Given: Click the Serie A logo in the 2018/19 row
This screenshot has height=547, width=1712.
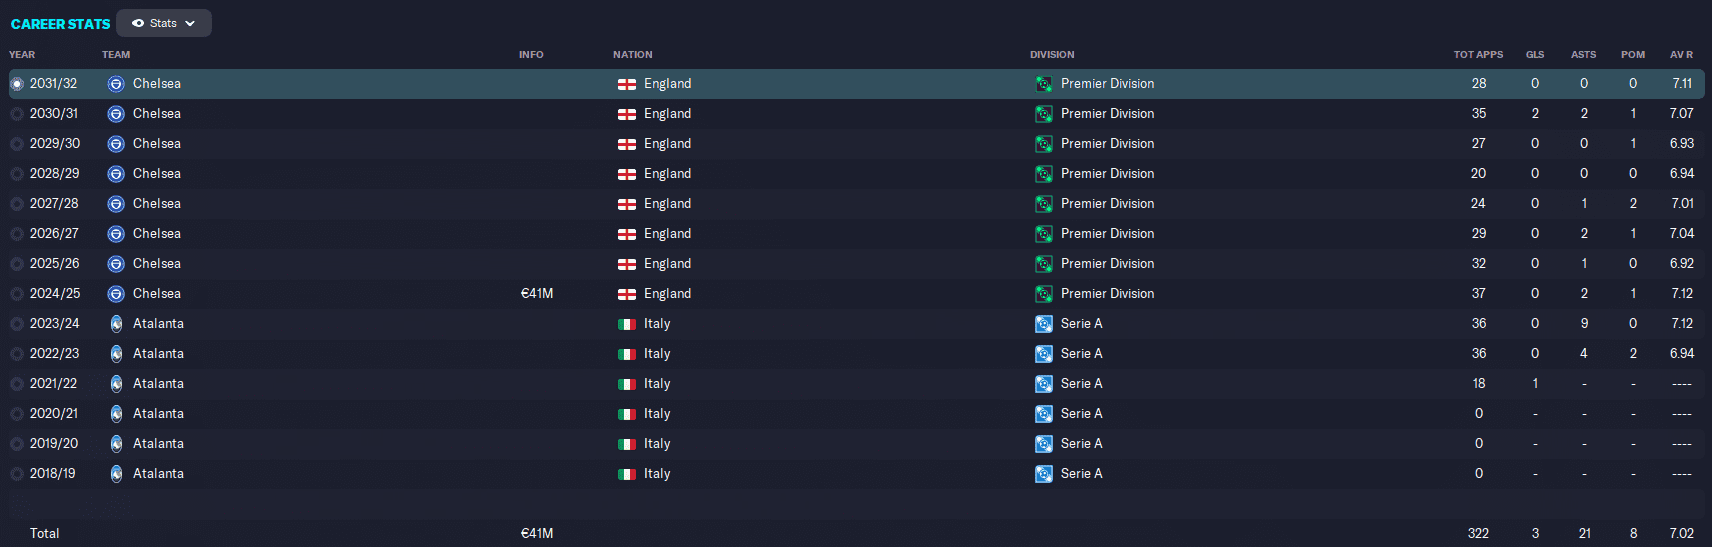Looking at the screenshot, I should 1043,474.
